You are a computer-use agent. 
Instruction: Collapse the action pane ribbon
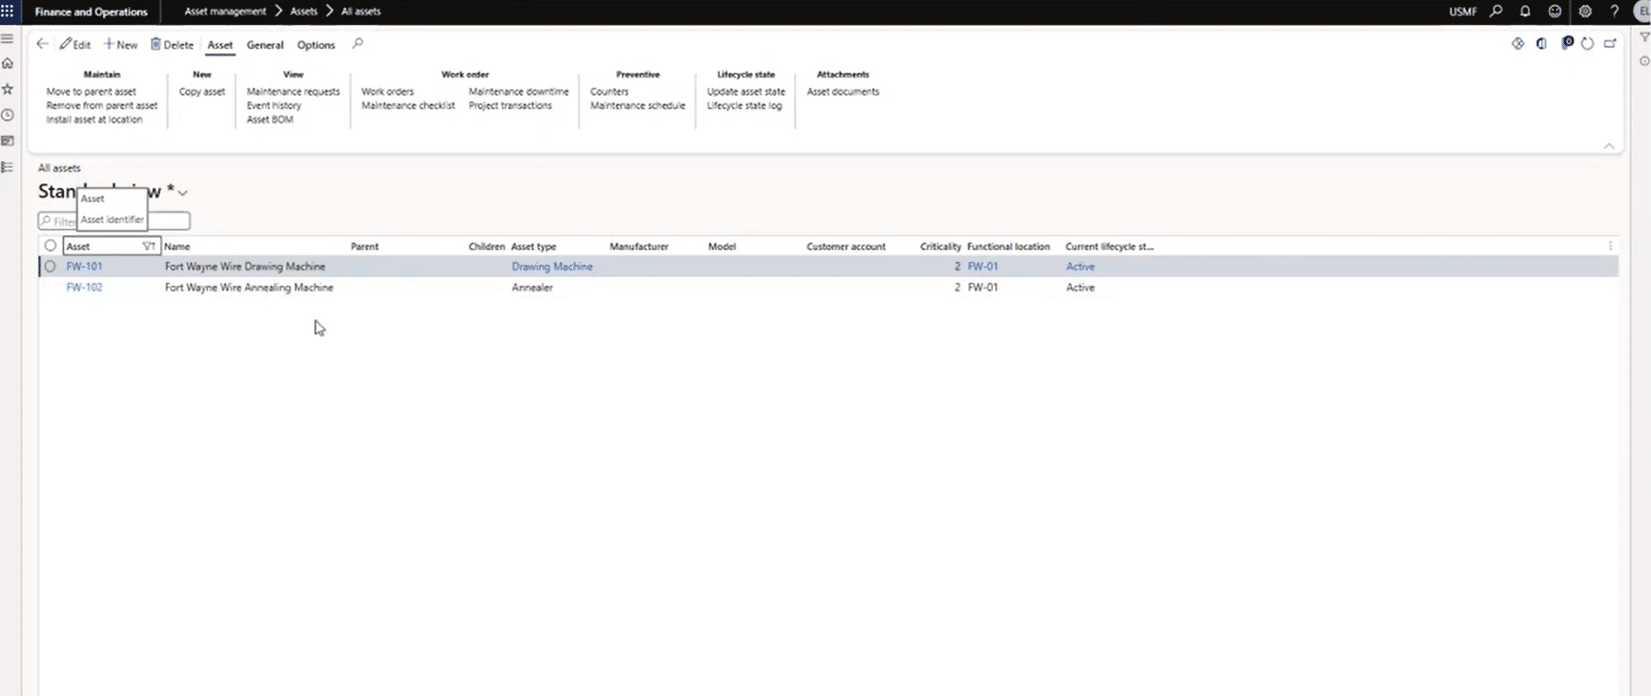[x=1609, y=146]
